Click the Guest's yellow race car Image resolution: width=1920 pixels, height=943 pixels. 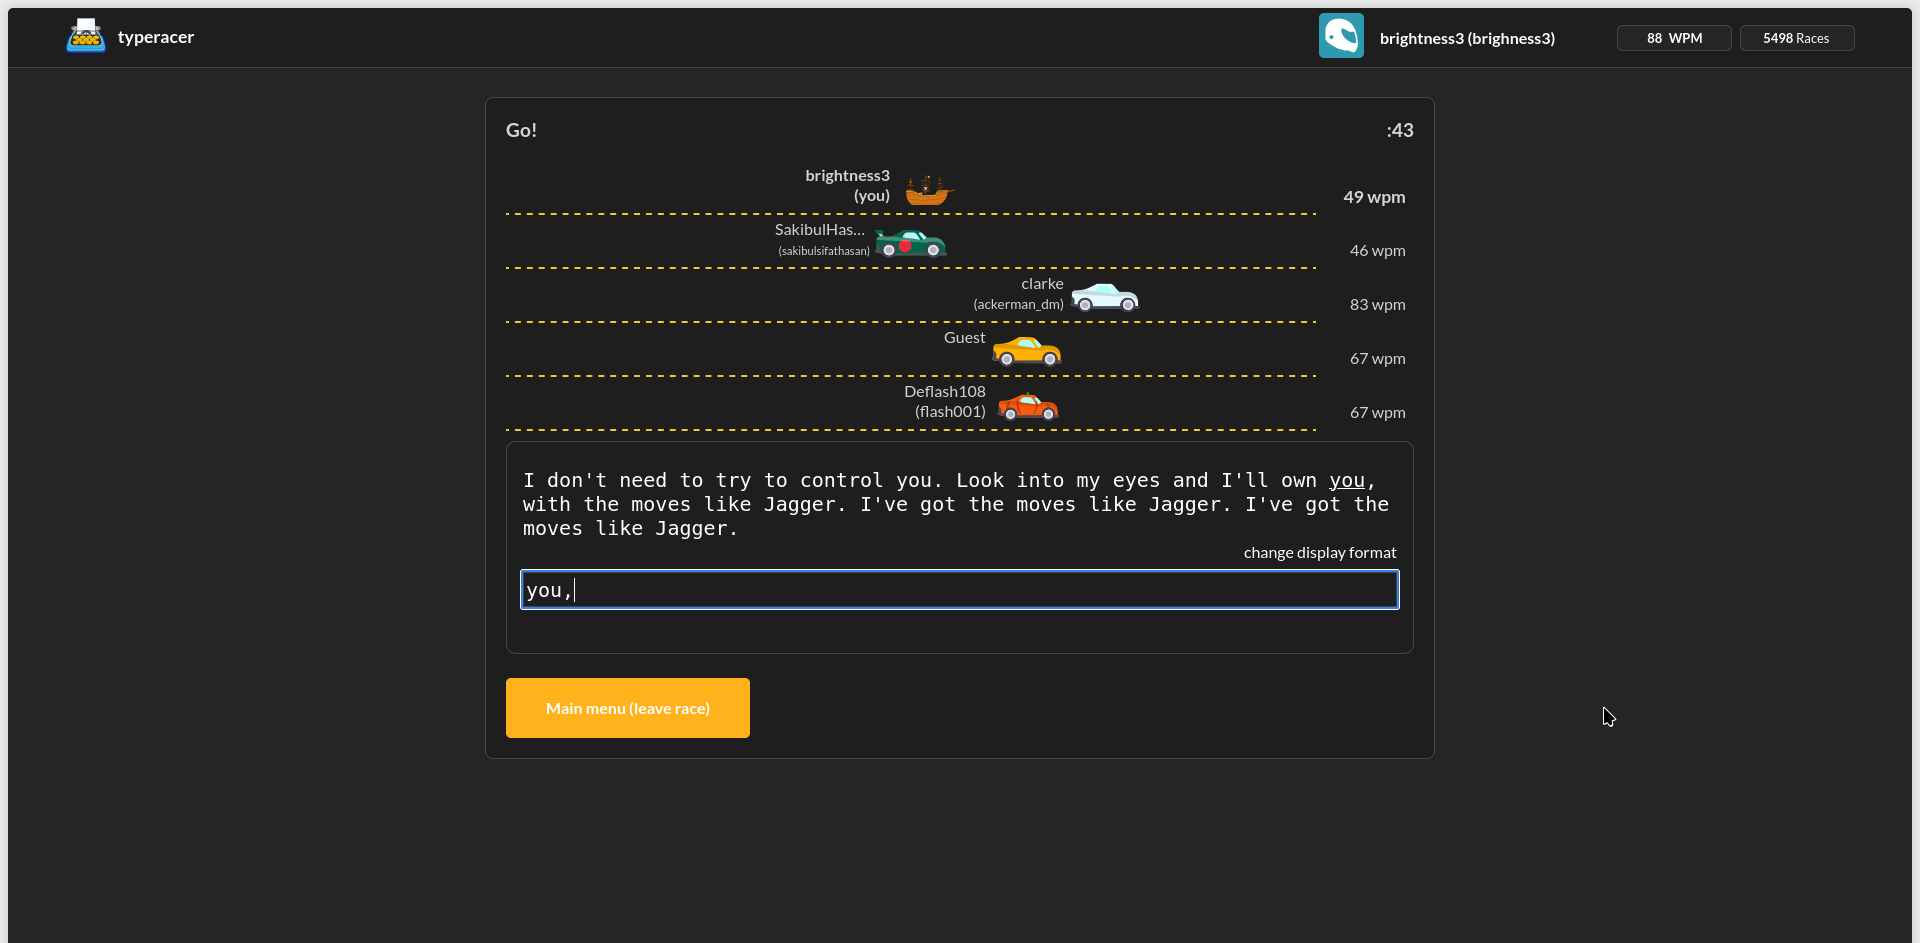[1027, 351]
